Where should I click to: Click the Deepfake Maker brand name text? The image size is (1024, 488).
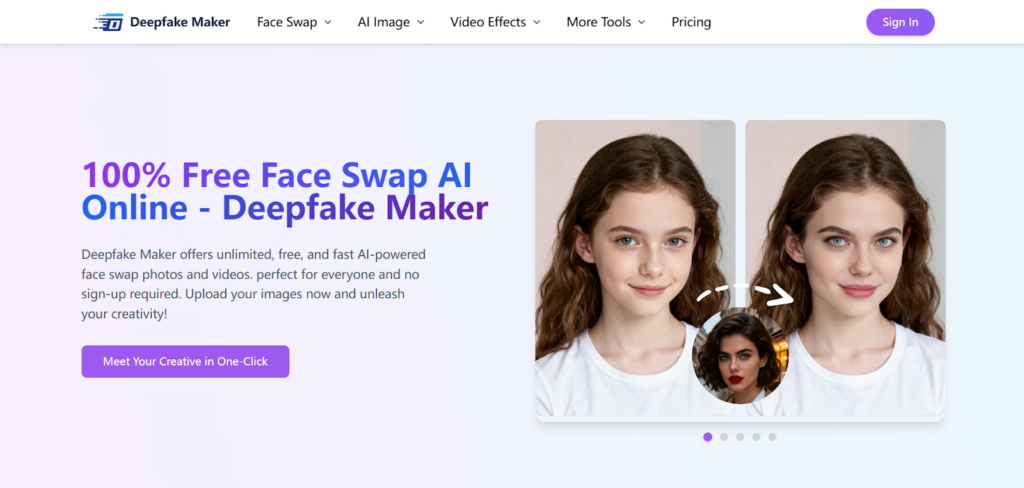point(180,22)
